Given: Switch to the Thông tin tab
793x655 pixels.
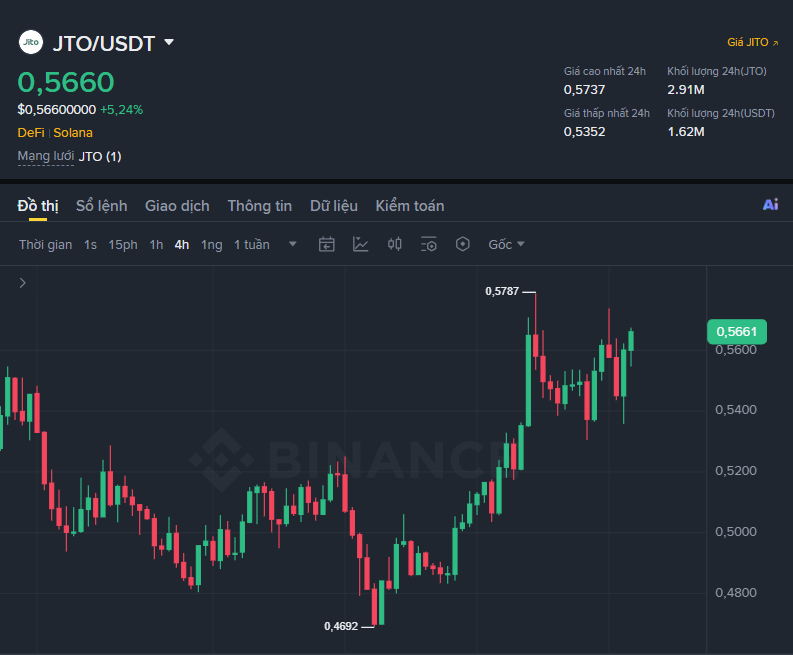Looking at the screenshot, I should (259, 206).
